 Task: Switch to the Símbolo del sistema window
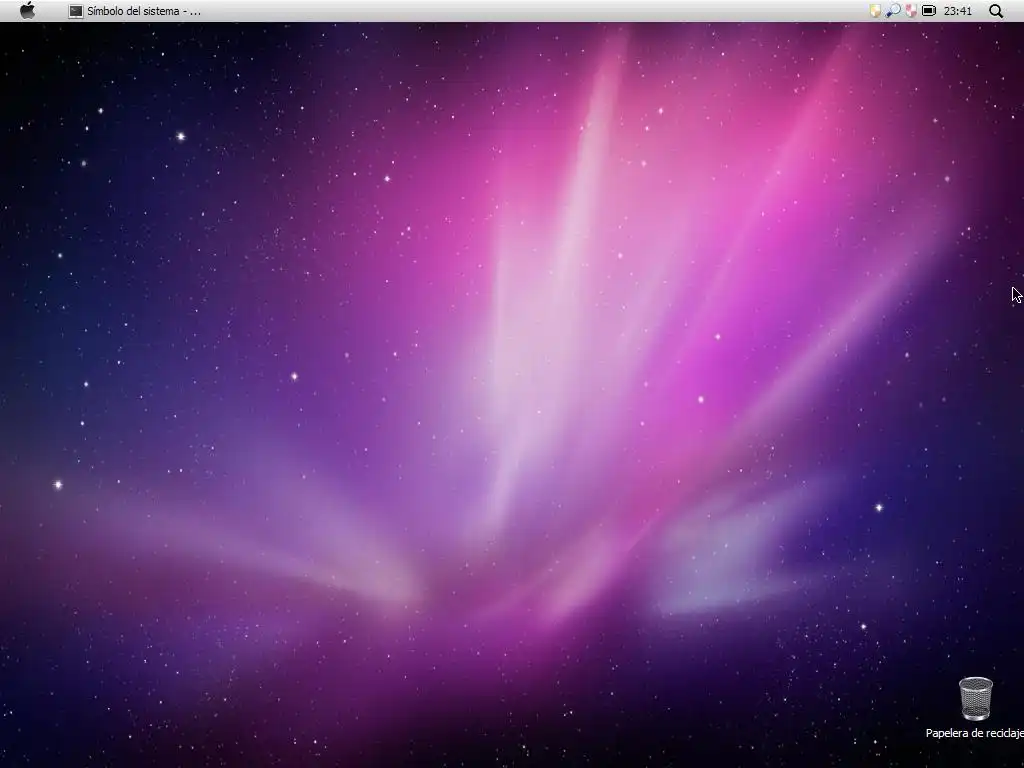click(x=135, y=11)
